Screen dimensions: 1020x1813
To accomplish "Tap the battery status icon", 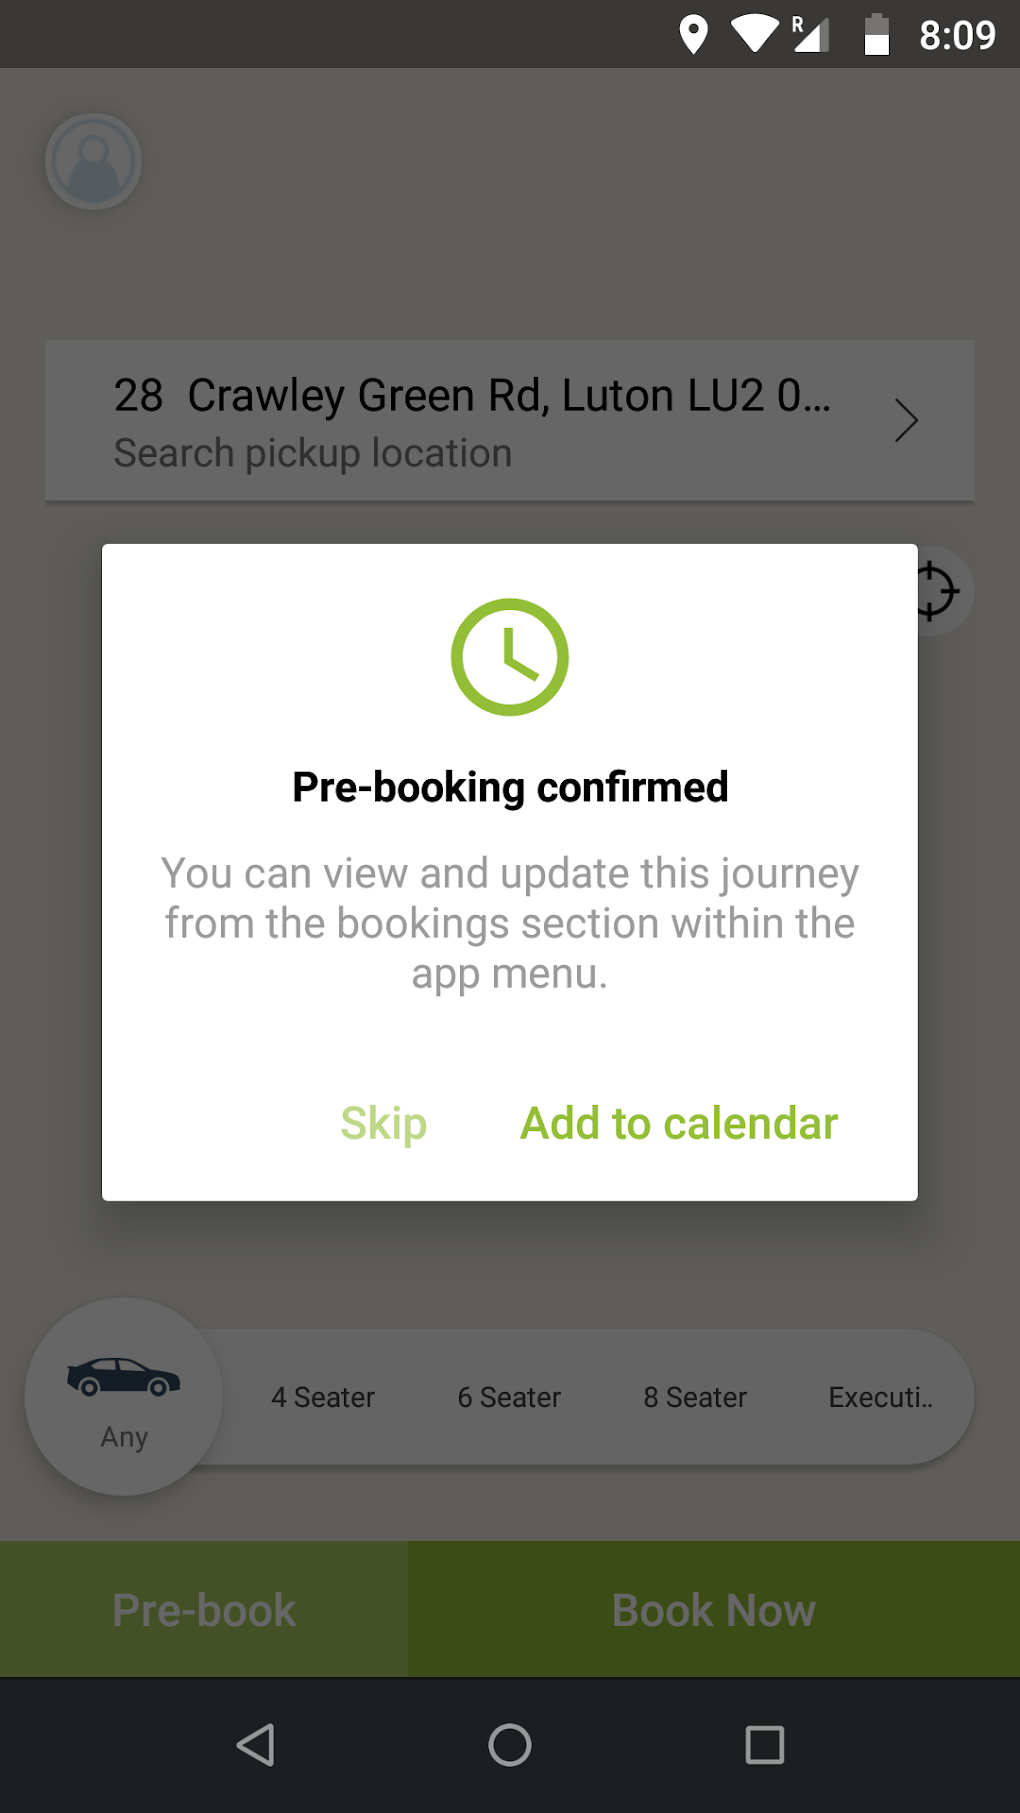I will click(x=876, y=35).
